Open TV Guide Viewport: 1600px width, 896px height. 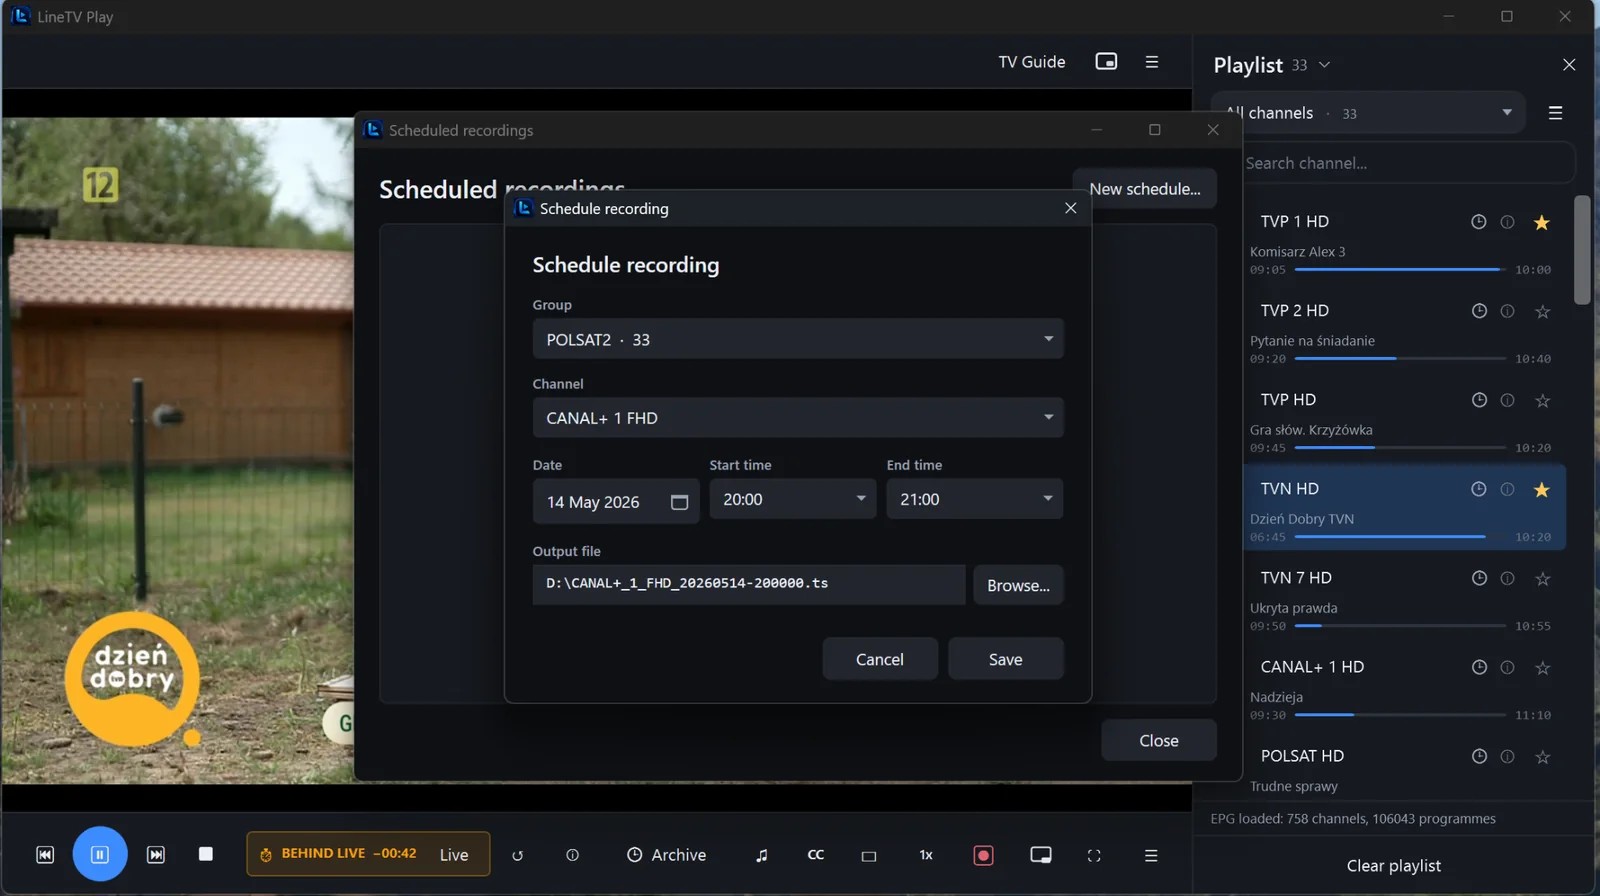tap(1032, 62)
